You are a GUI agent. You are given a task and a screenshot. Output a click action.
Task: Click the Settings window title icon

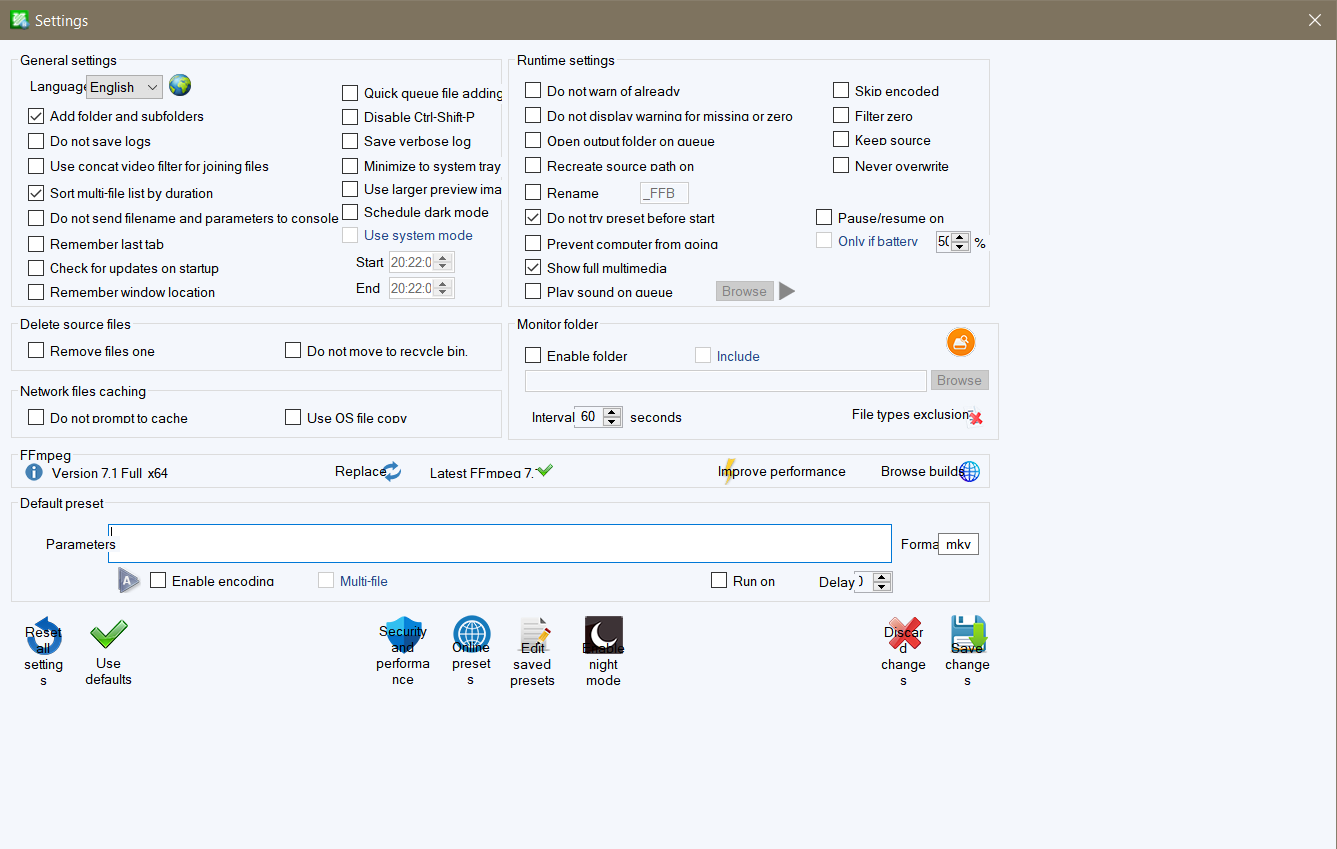(x=19, y=20)
